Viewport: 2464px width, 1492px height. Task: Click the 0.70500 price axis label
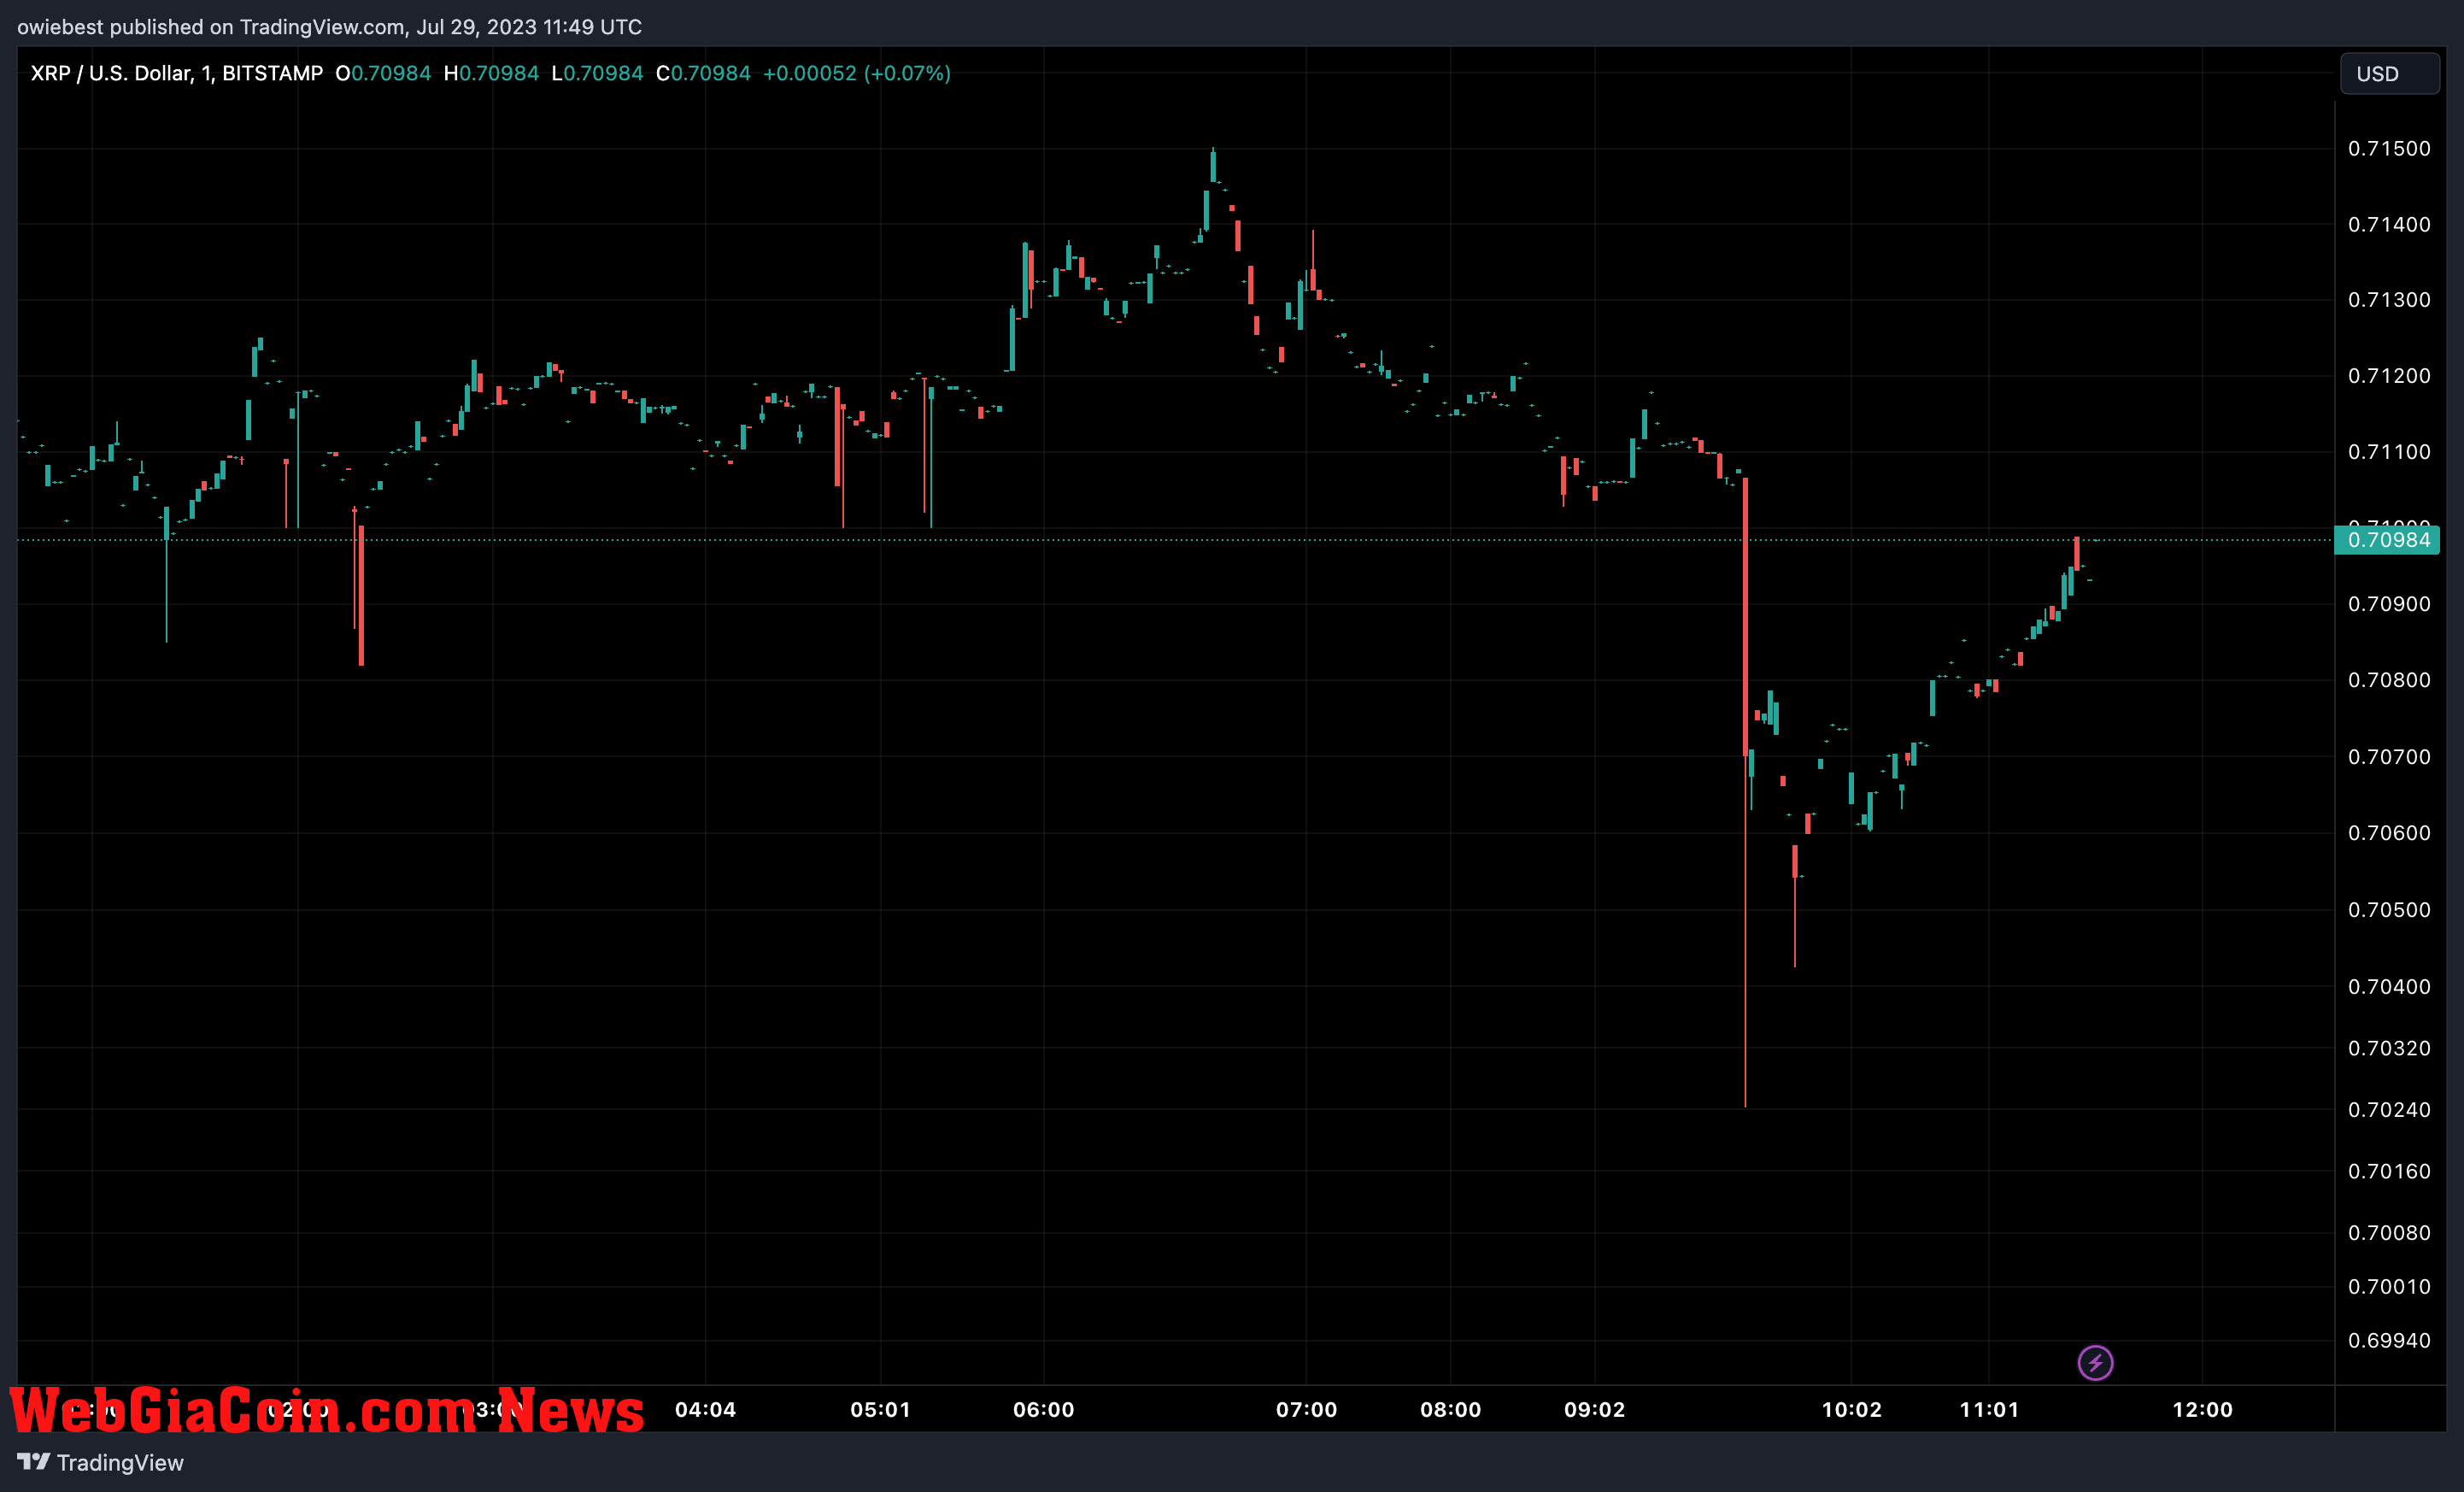tap(2389, 910)
